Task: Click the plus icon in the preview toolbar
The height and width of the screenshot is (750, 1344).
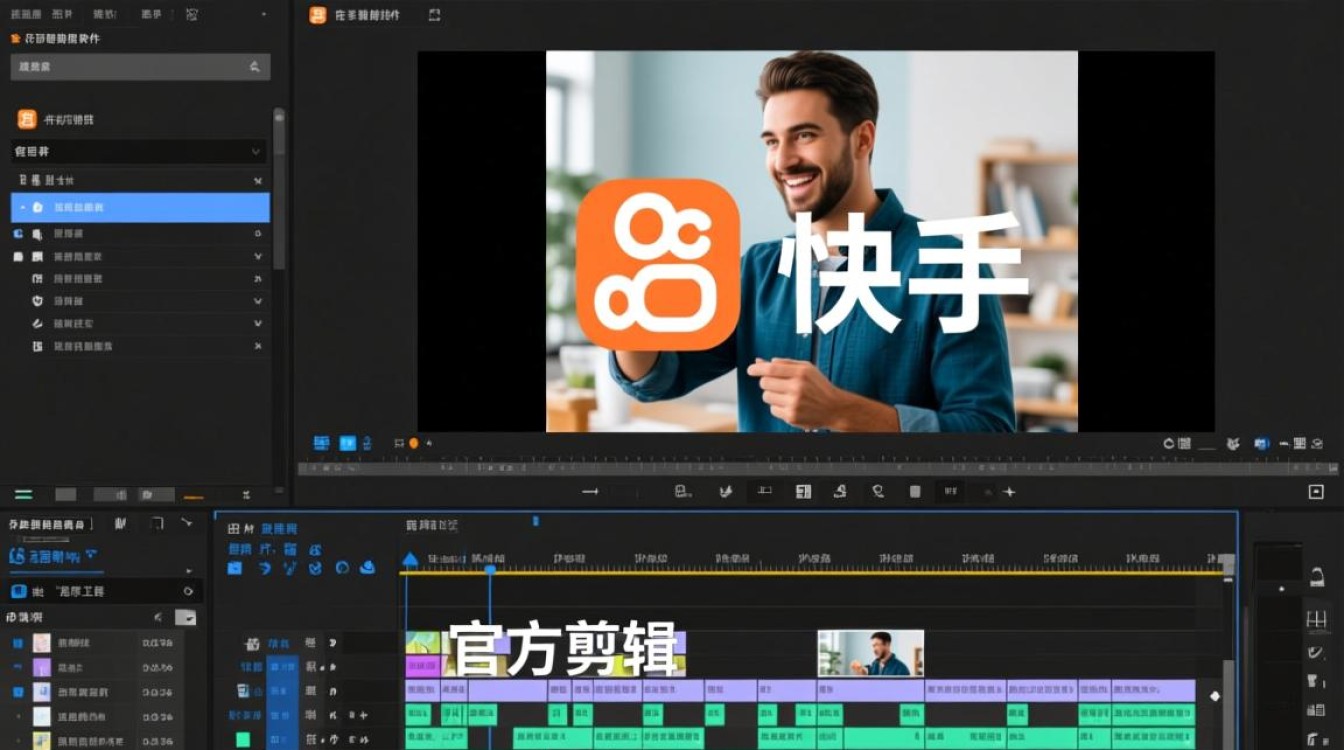Action: [1009, 492]
